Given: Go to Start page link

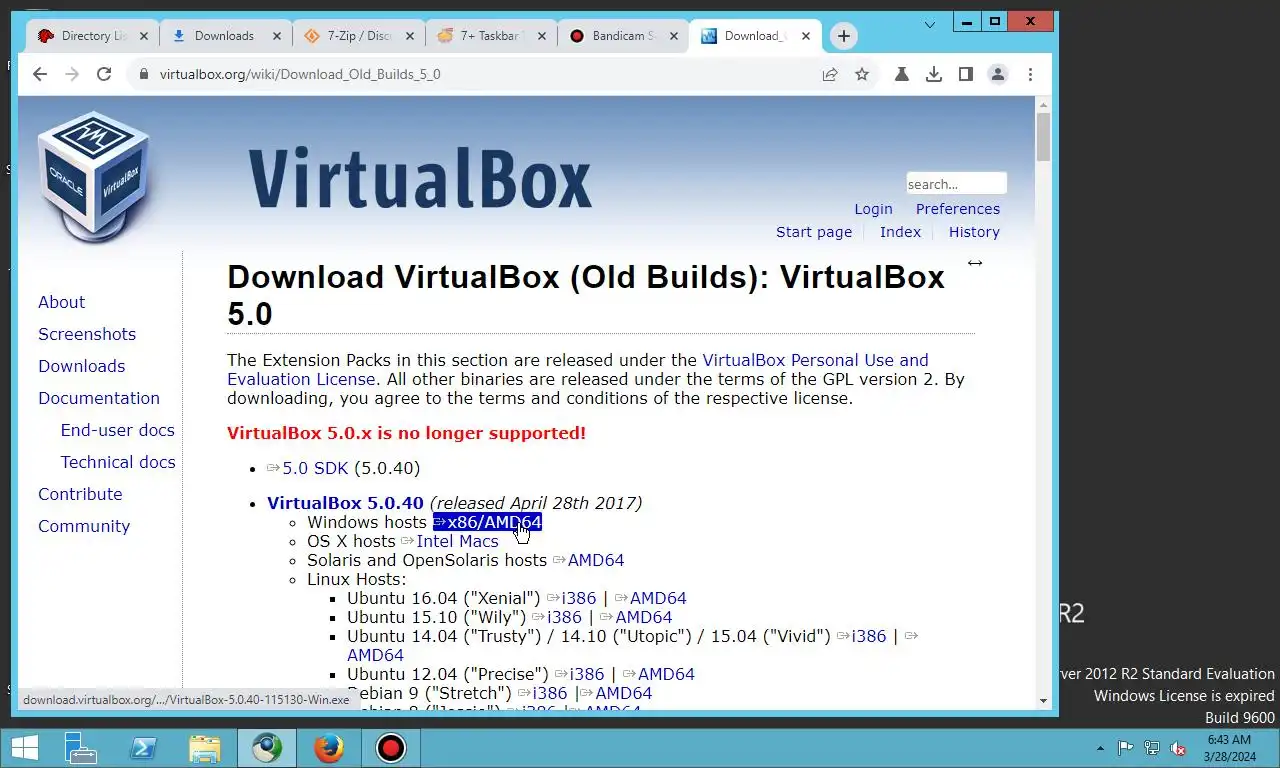Looking at the screenshot, I should tap(814, 232).
